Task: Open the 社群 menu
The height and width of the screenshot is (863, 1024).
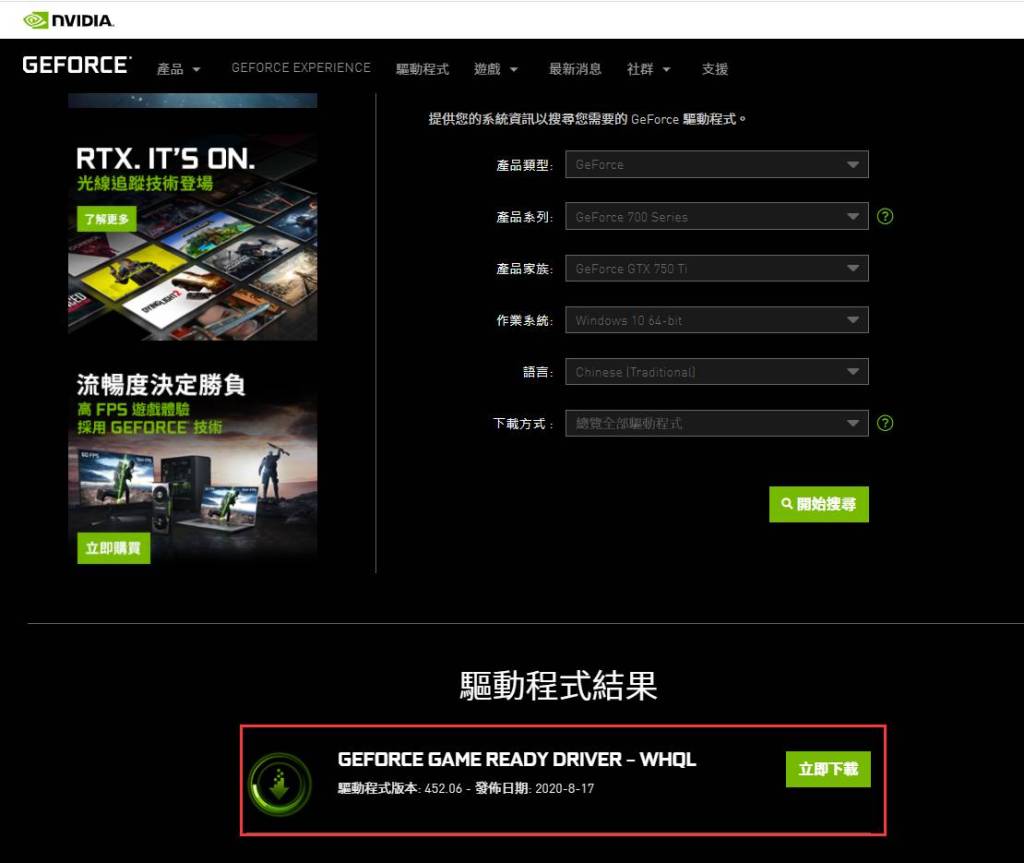Action: click(x=648, y=69)
